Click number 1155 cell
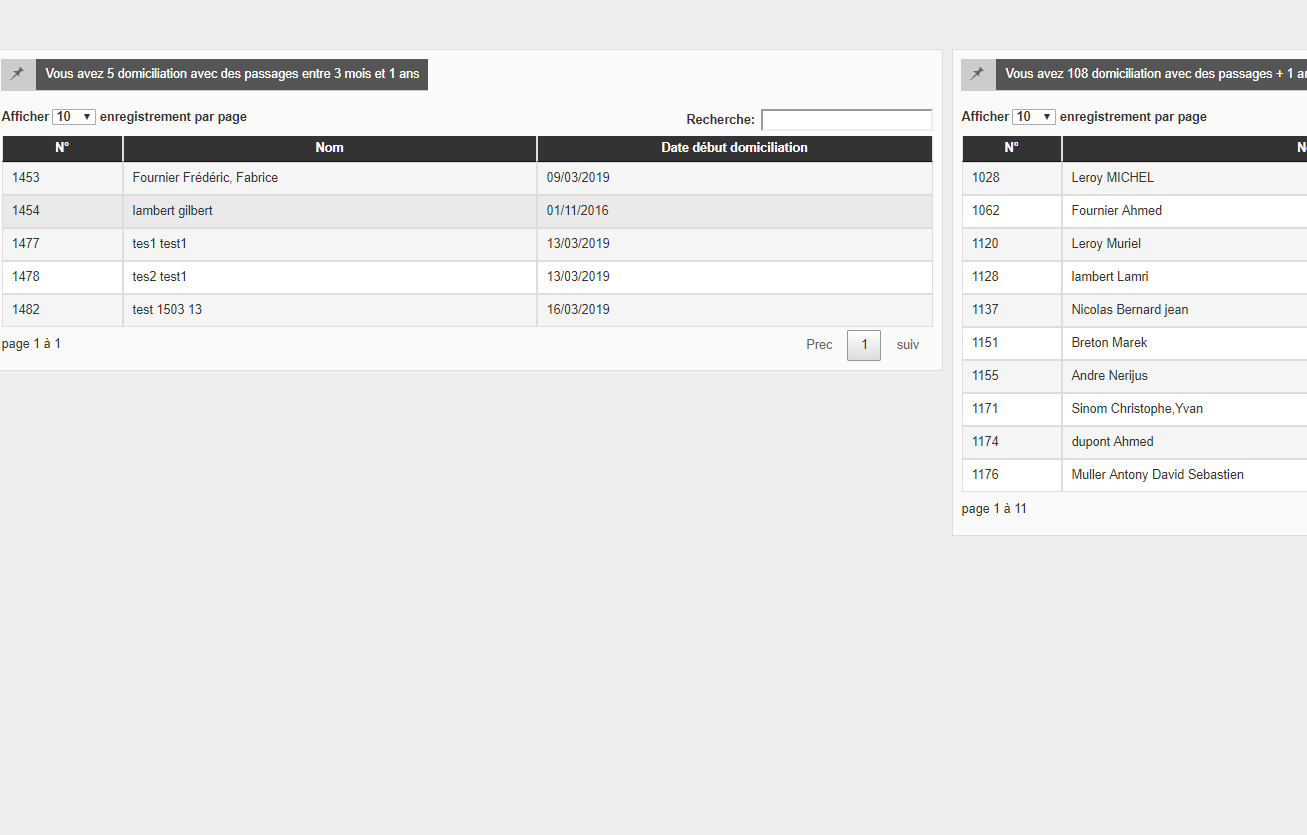The height and width of the screenshot is (835, 1307). pos(1012,376)
